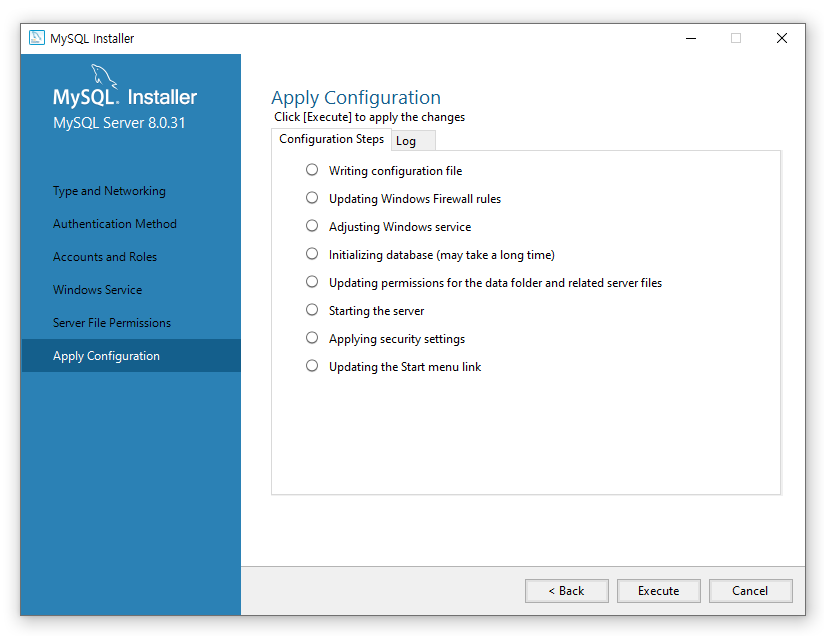Close the MySQL Installer window
This screenshot has width=824, height=636.
(782, 38)
